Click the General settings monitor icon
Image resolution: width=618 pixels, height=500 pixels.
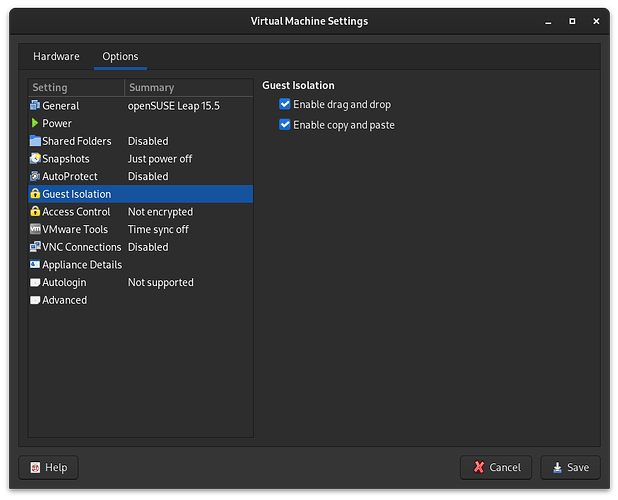[35, 106]
